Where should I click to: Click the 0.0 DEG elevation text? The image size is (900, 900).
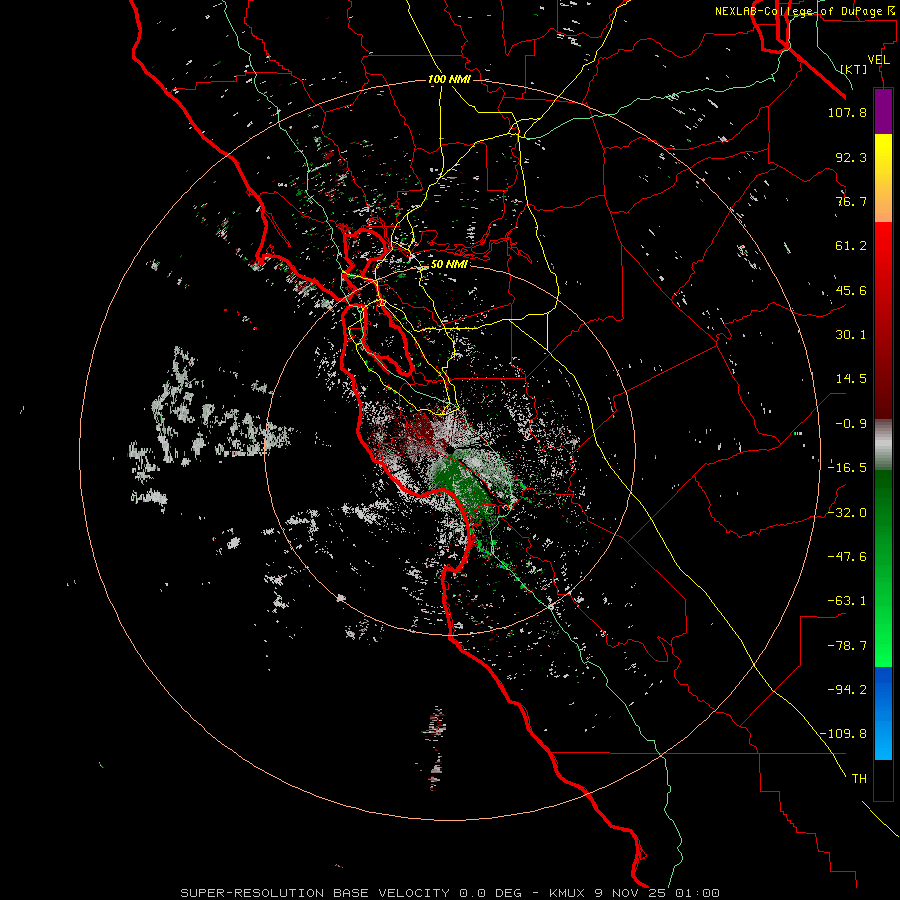coord(490,893)
